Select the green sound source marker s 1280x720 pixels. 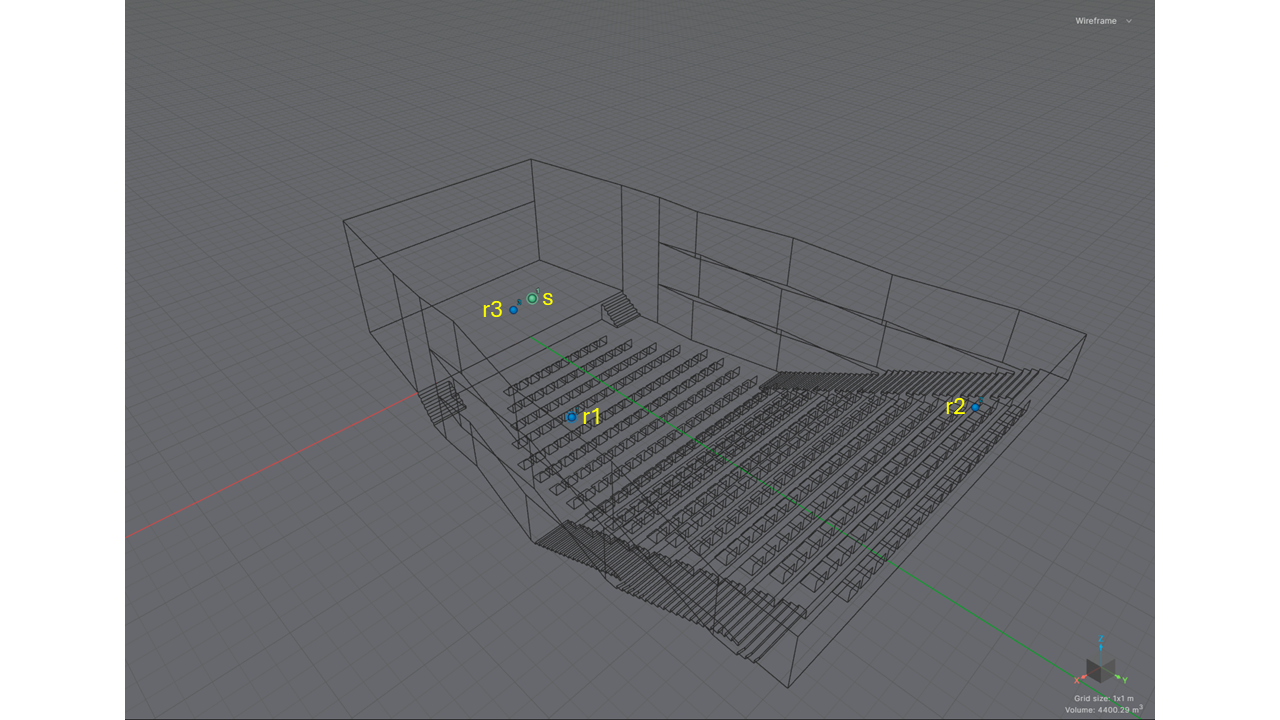(x=532, y=298)
